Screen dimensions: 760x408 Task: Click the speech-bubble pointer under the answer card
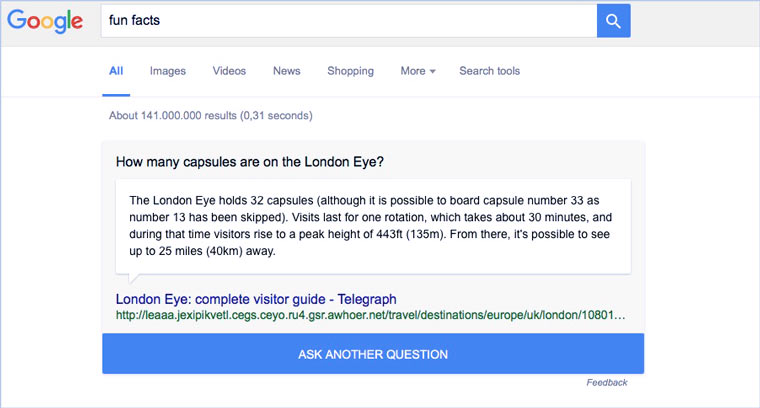(x=135, y=278)
